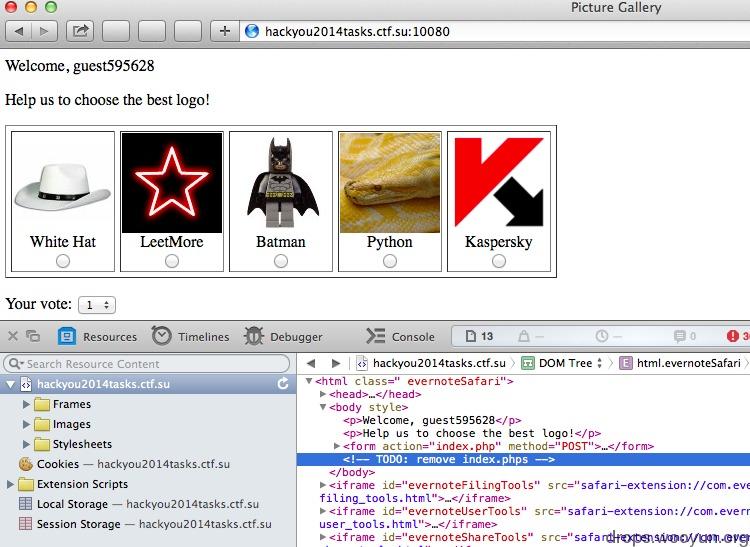Click the Python snake thumbnail
Image resolution: width=750 pixels, height=547 pixels.
(x=390, y=183)
